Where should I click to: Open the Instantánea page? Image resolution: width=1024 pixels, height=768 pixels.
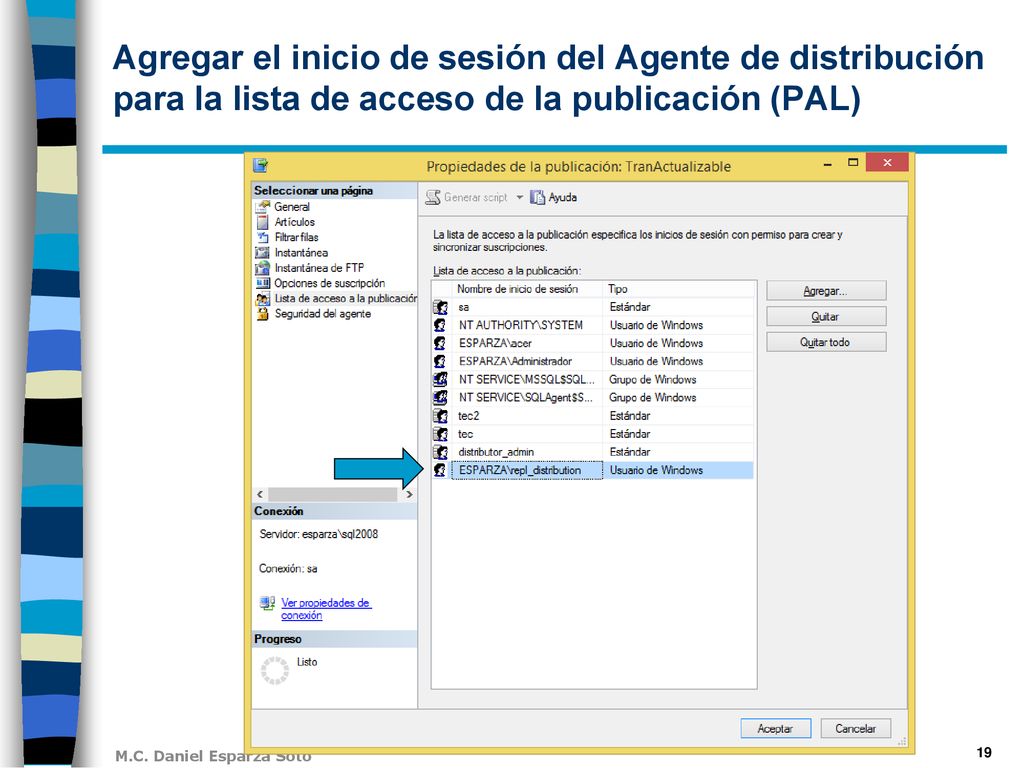(x=301, y=253)
